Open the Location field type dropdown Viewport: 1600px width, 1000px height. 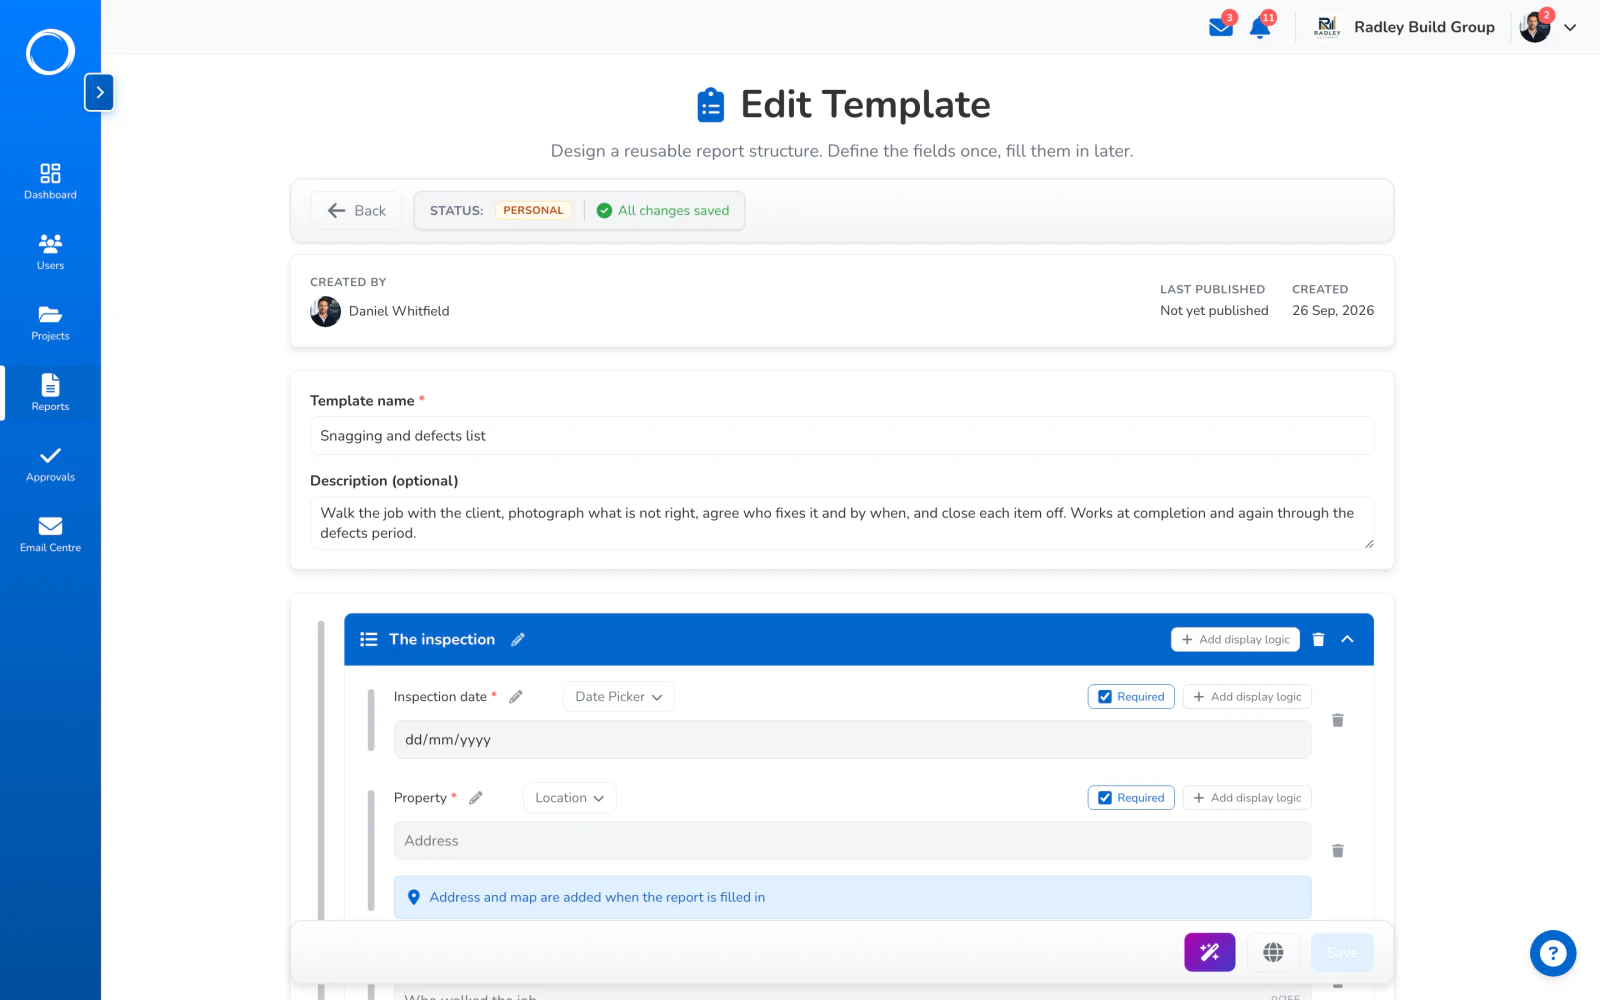(x=570, y=798)
